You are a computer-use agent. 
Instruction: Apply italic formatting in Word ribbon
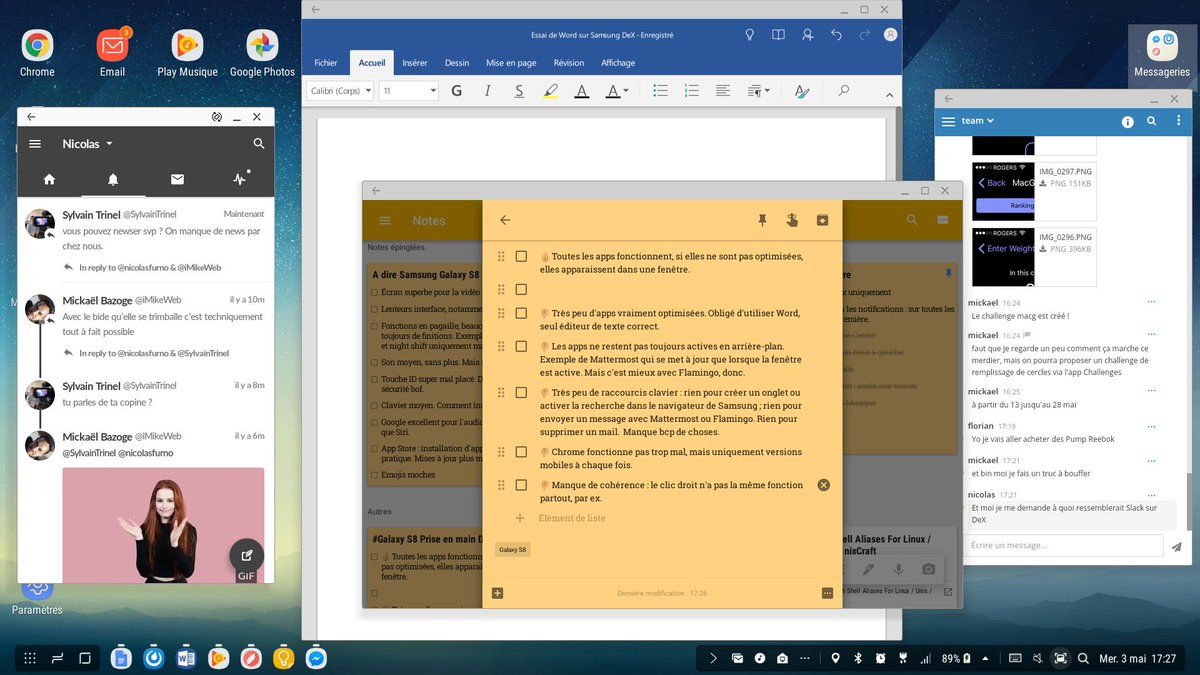click(488, 91)
